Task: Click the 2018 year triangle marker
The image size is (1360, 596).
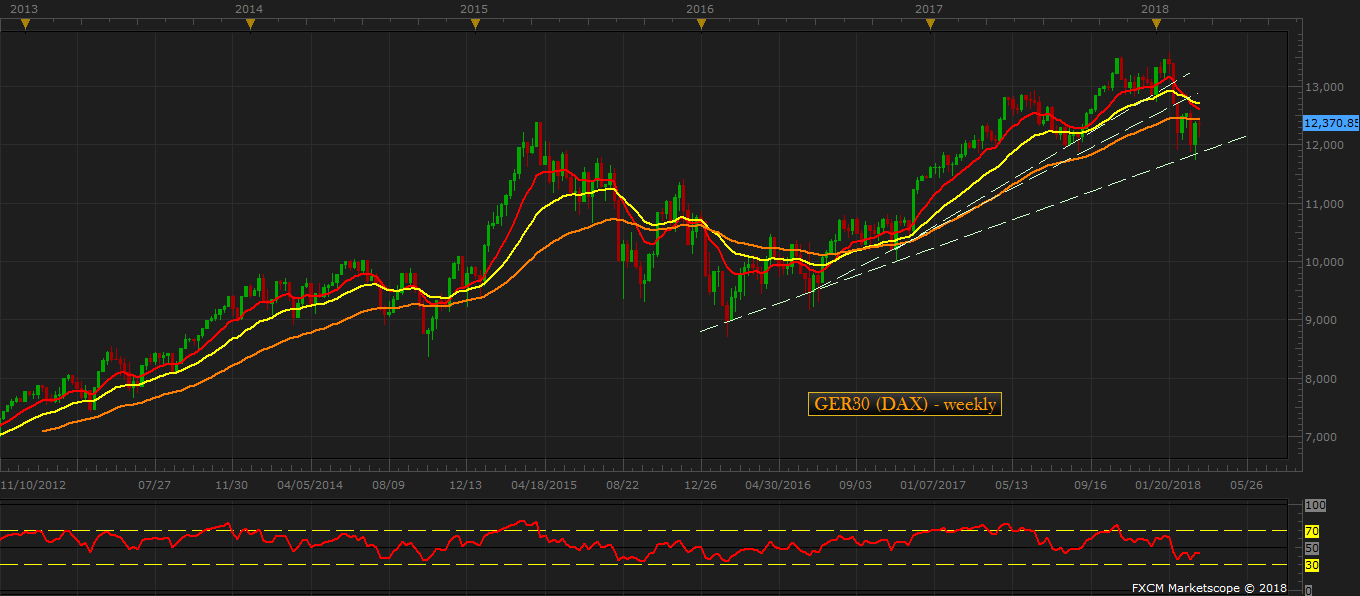Action: (1155, 25)
